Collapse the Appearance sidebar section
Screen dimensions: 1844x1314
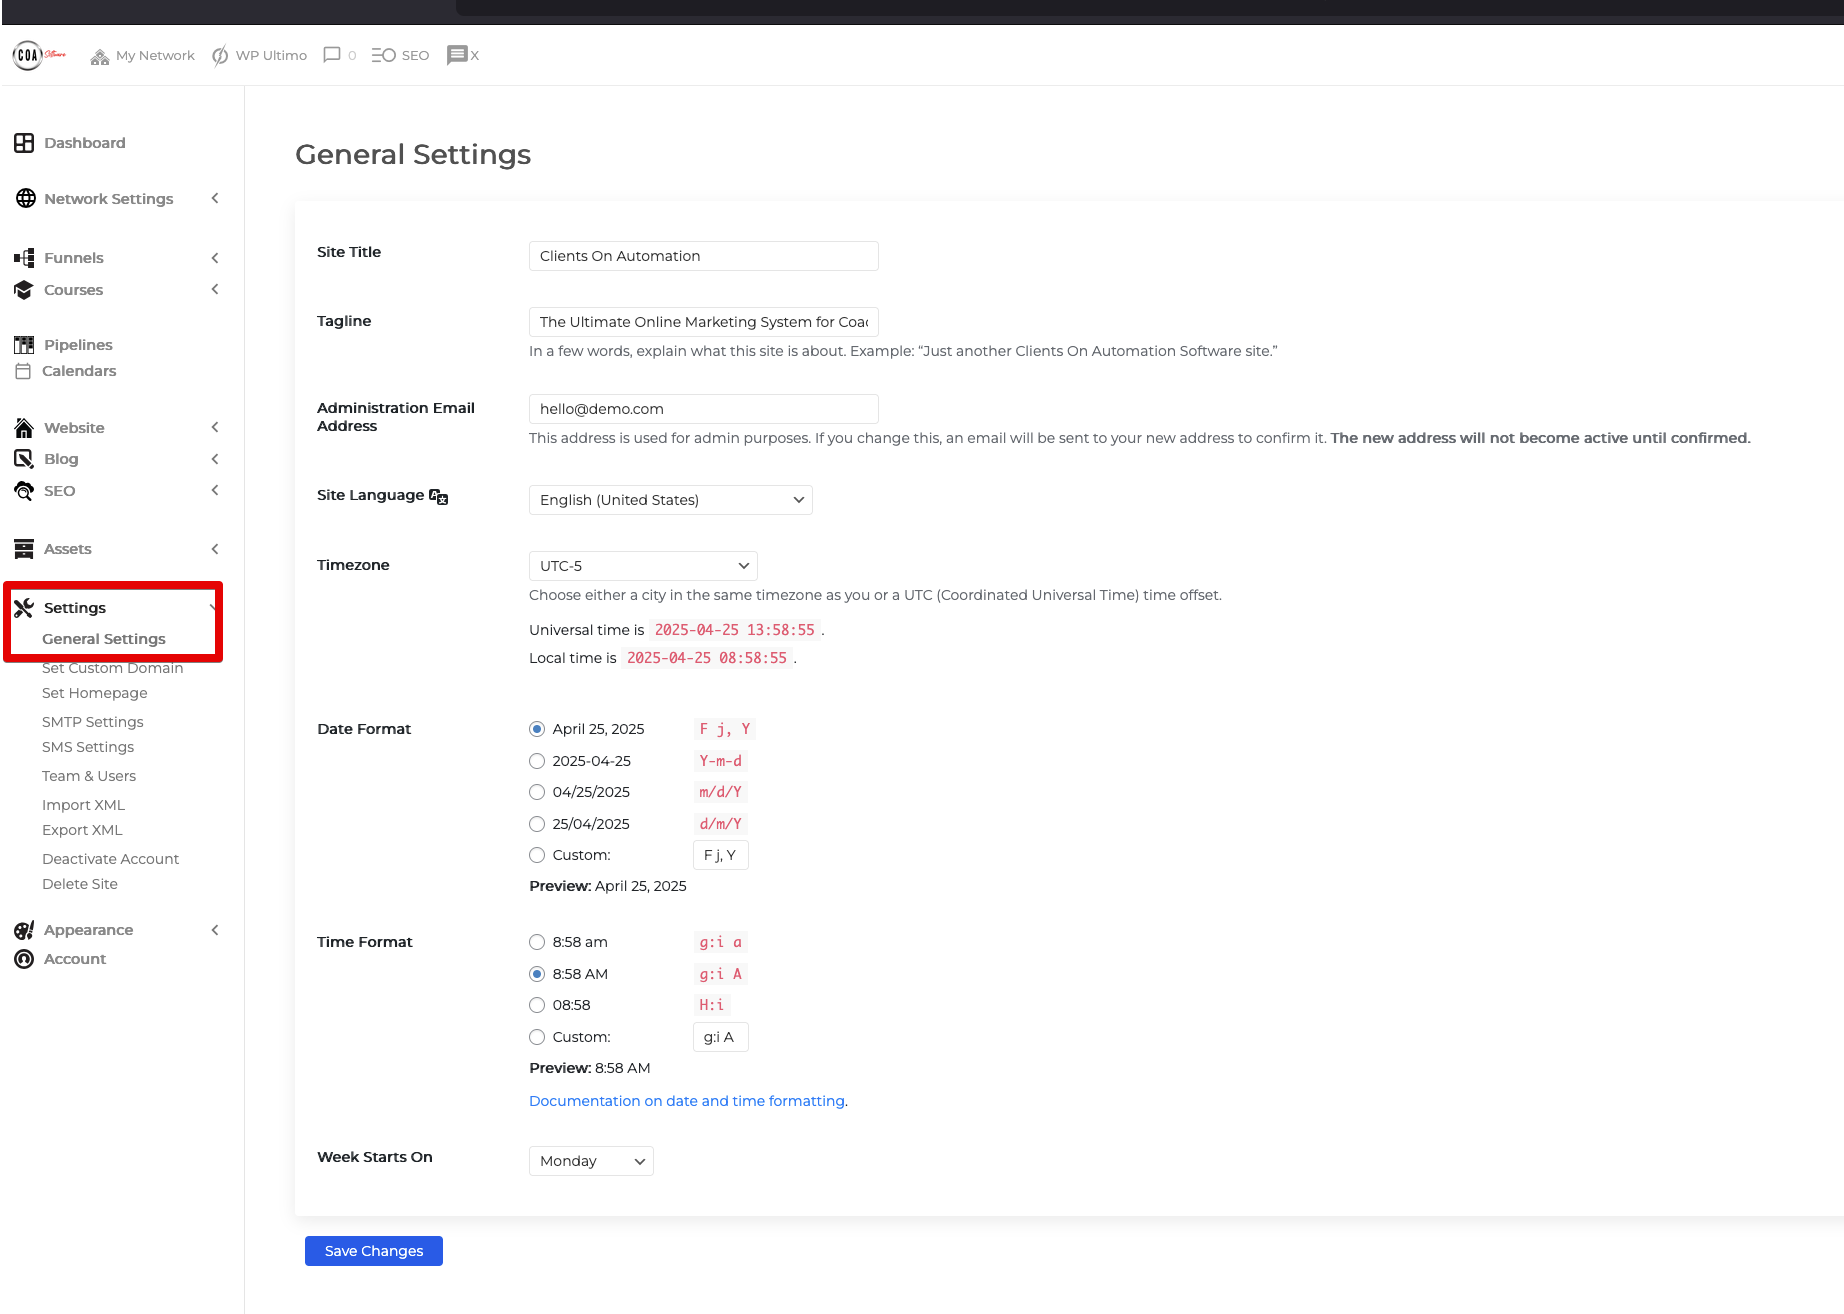215,930
